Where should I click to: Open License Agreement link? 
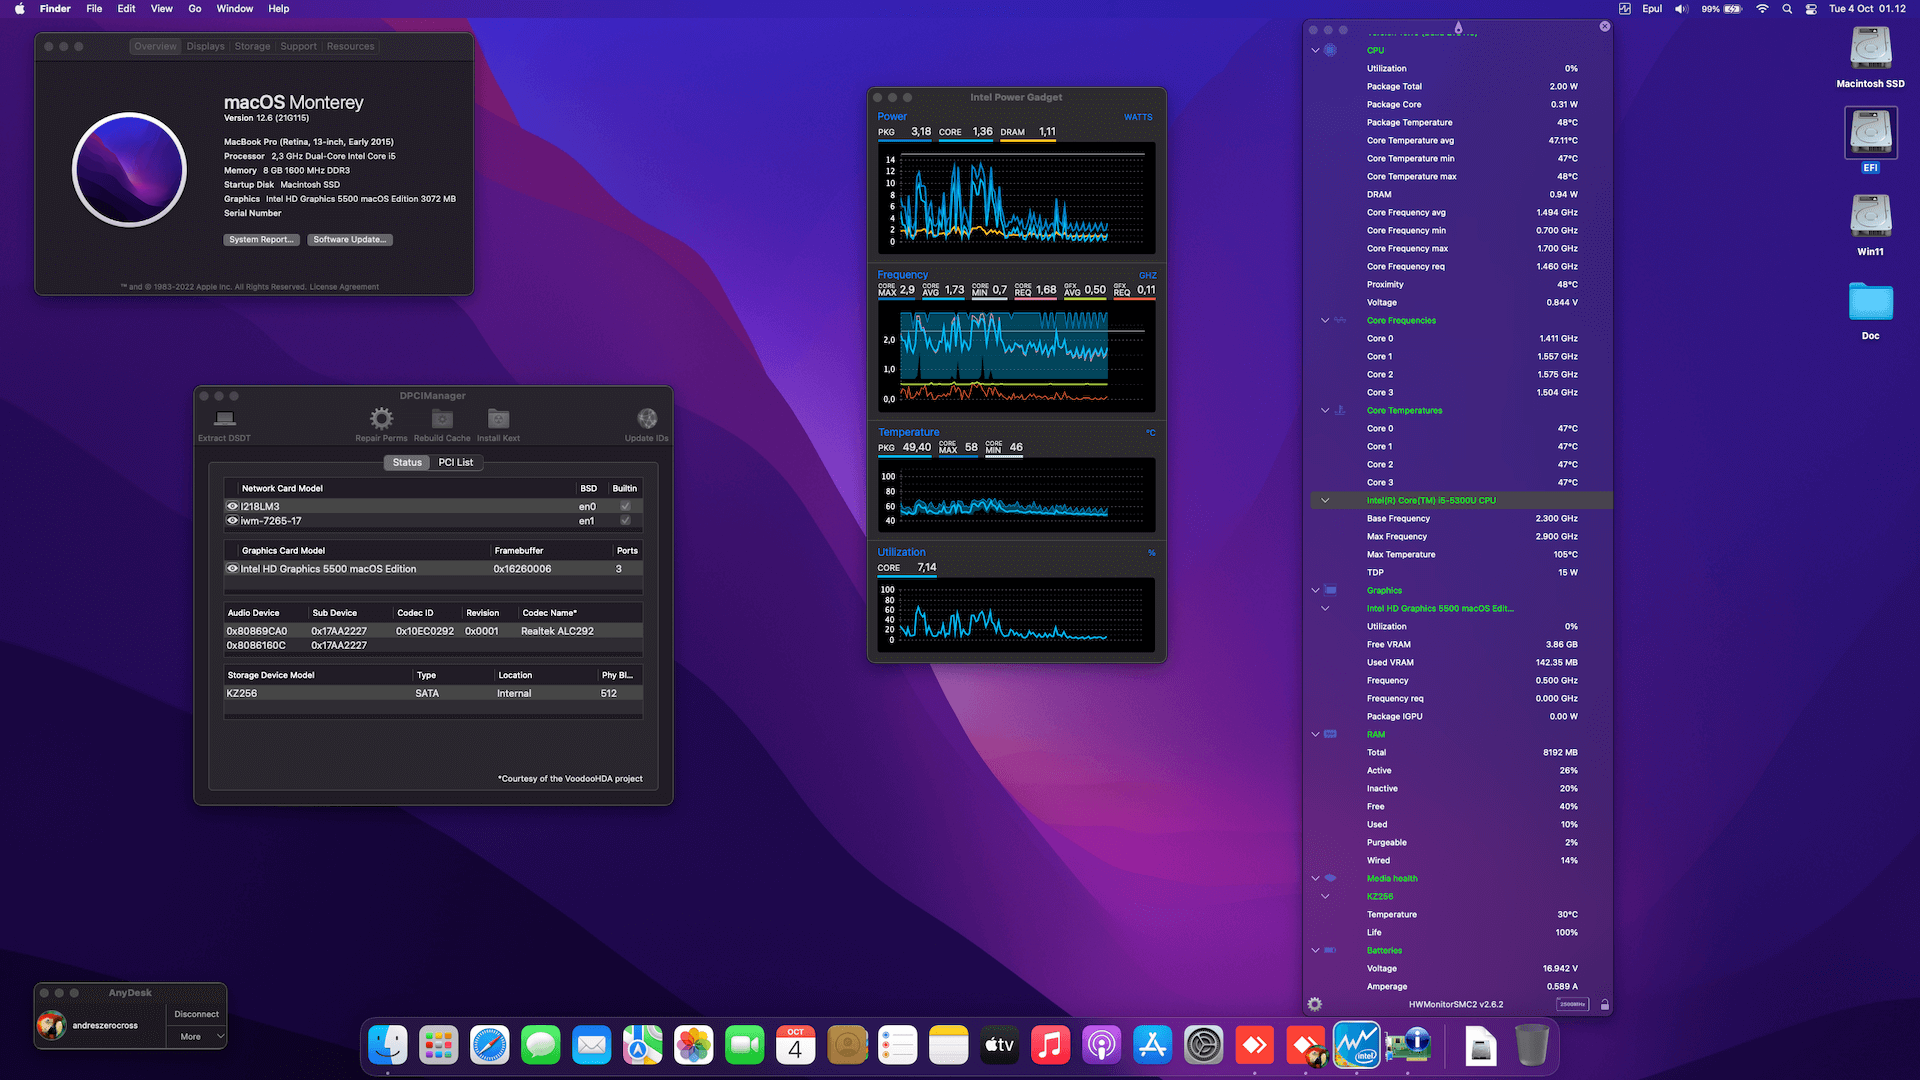344,287
